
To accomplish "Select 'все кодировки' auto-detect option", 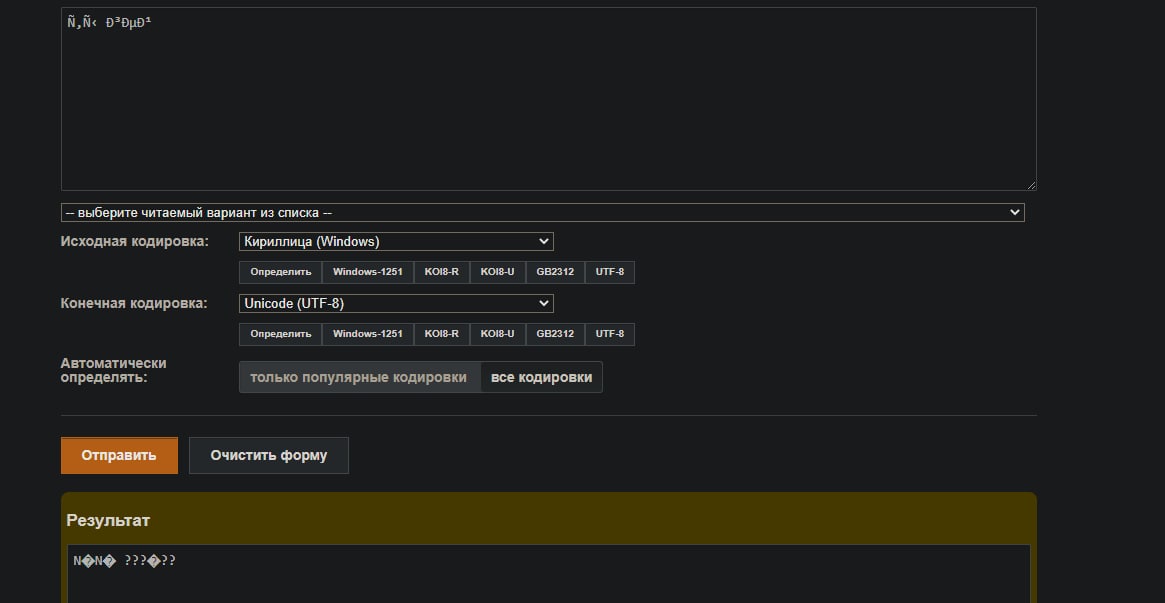I will click(542, 377).
